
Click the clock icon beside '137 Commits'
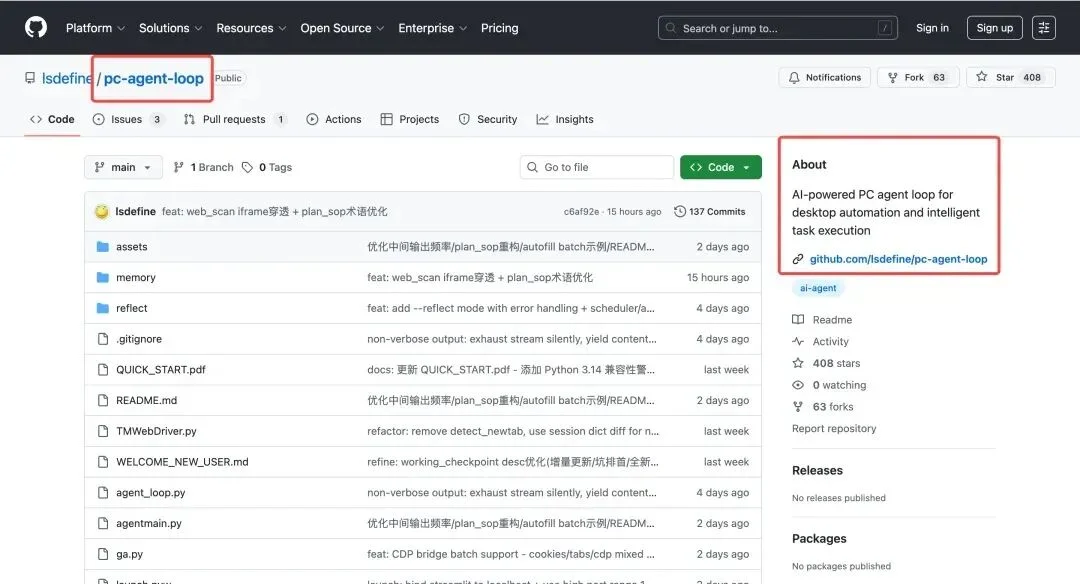coord(683,211)
